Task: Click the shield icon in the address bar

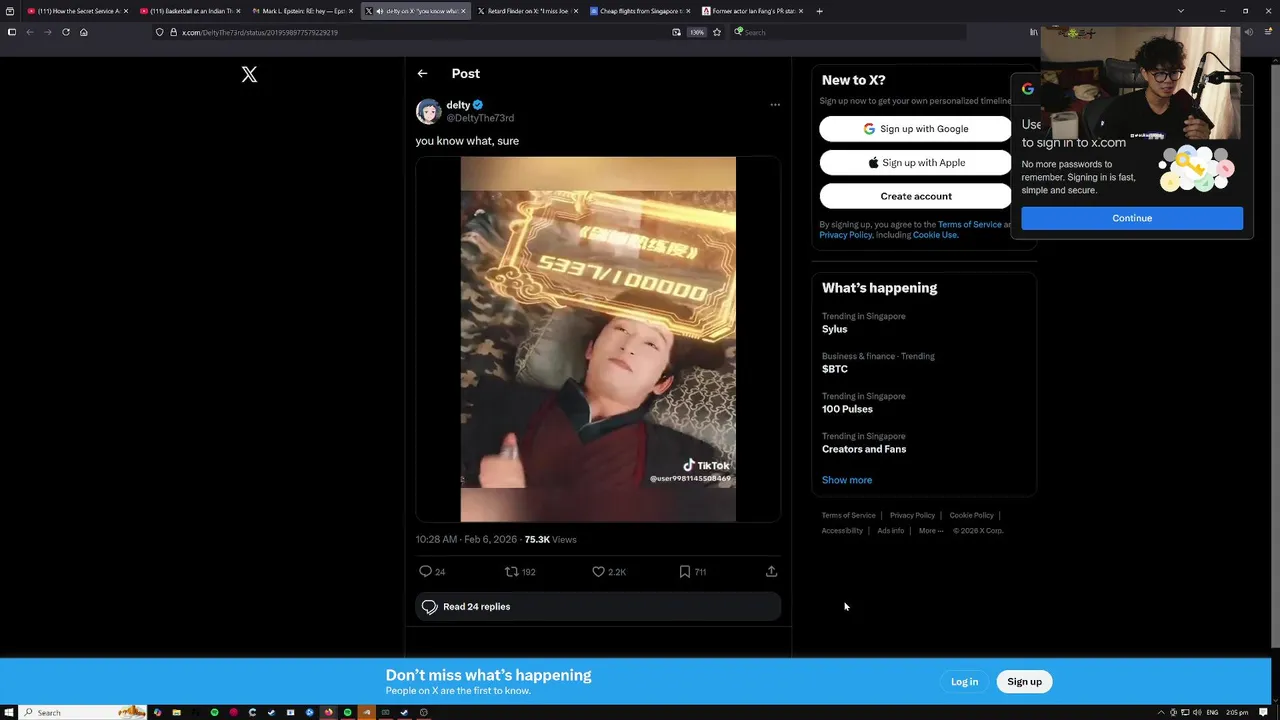Action: (x=159, y=32)
